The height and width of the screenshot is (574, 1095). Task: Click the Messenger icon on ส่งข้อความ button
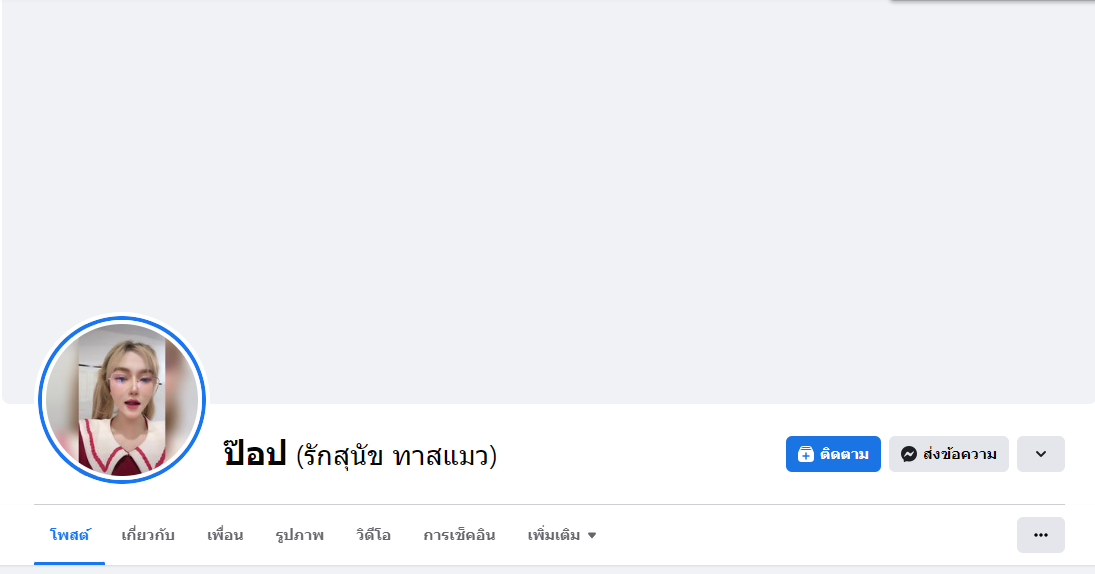point(908,454)
